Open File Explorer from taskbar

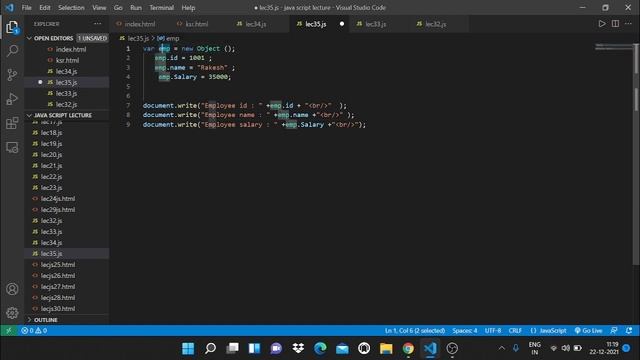pyautogui.click(x=386, y=349)
